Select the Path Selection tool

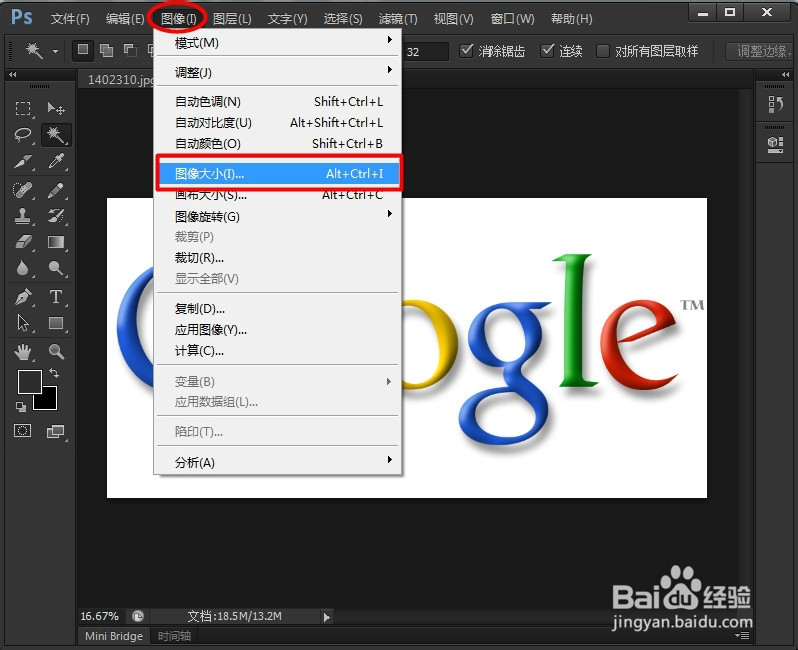tap(23, 323)
